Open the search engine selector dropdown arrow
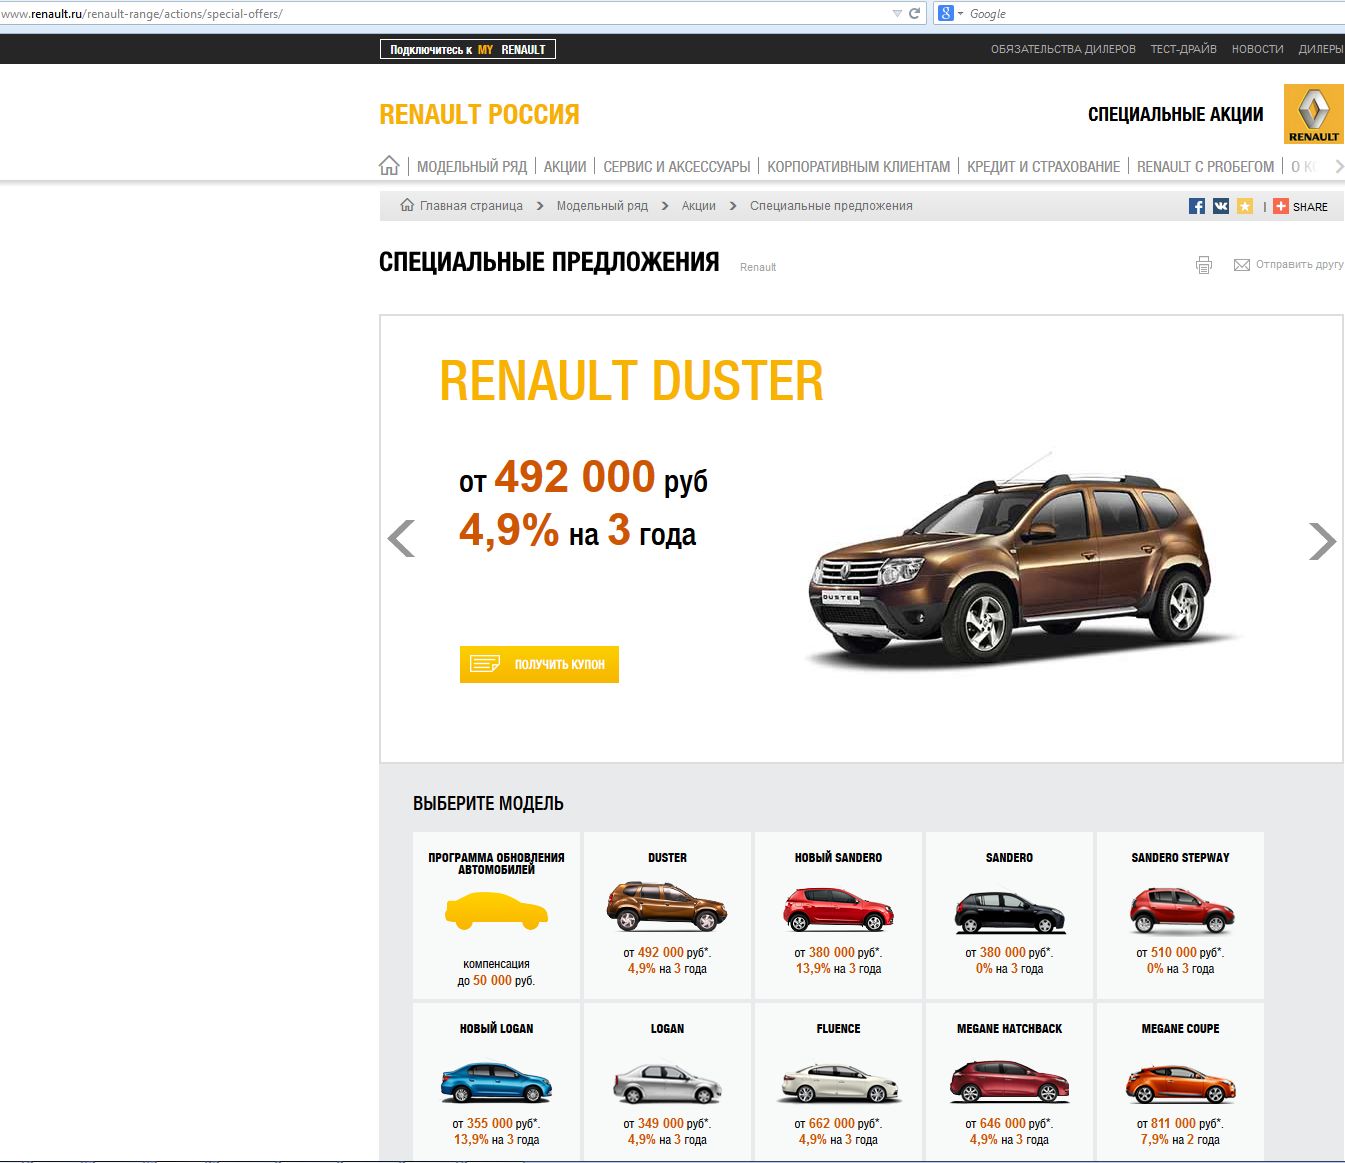 [x=960, y=14]
